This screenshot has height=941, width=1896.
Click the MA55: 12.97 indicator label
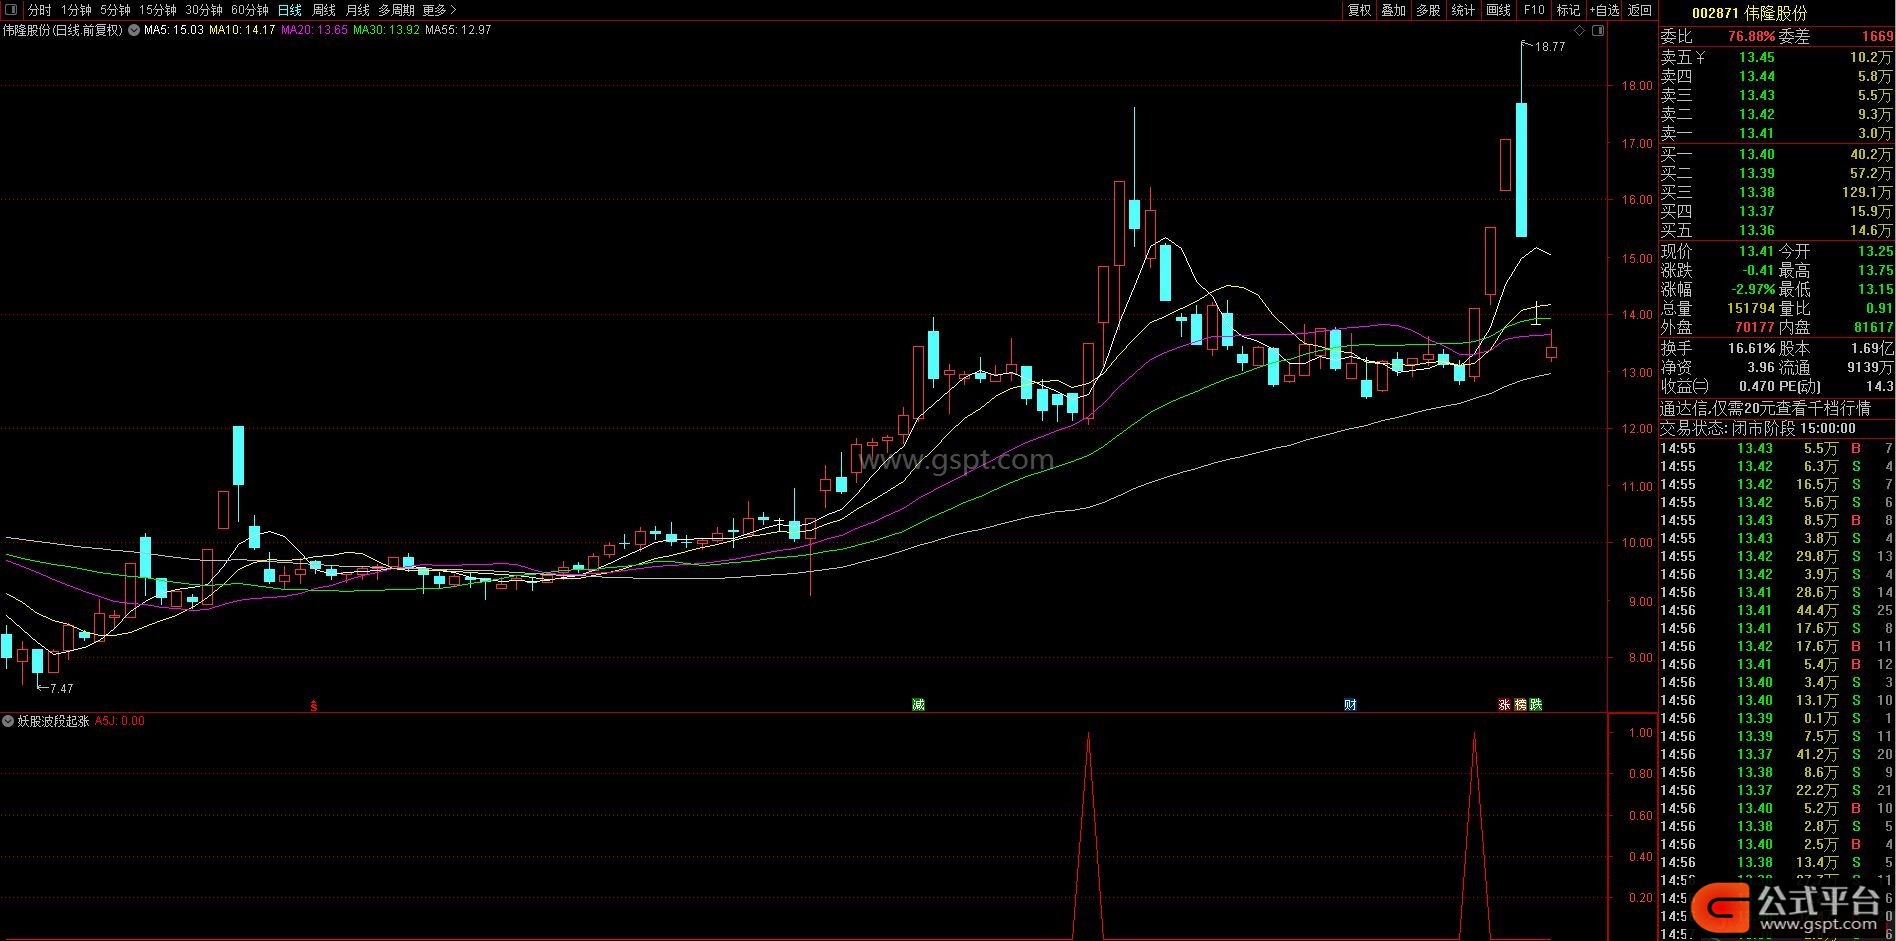pyautogui.click(x=458, y=30)
